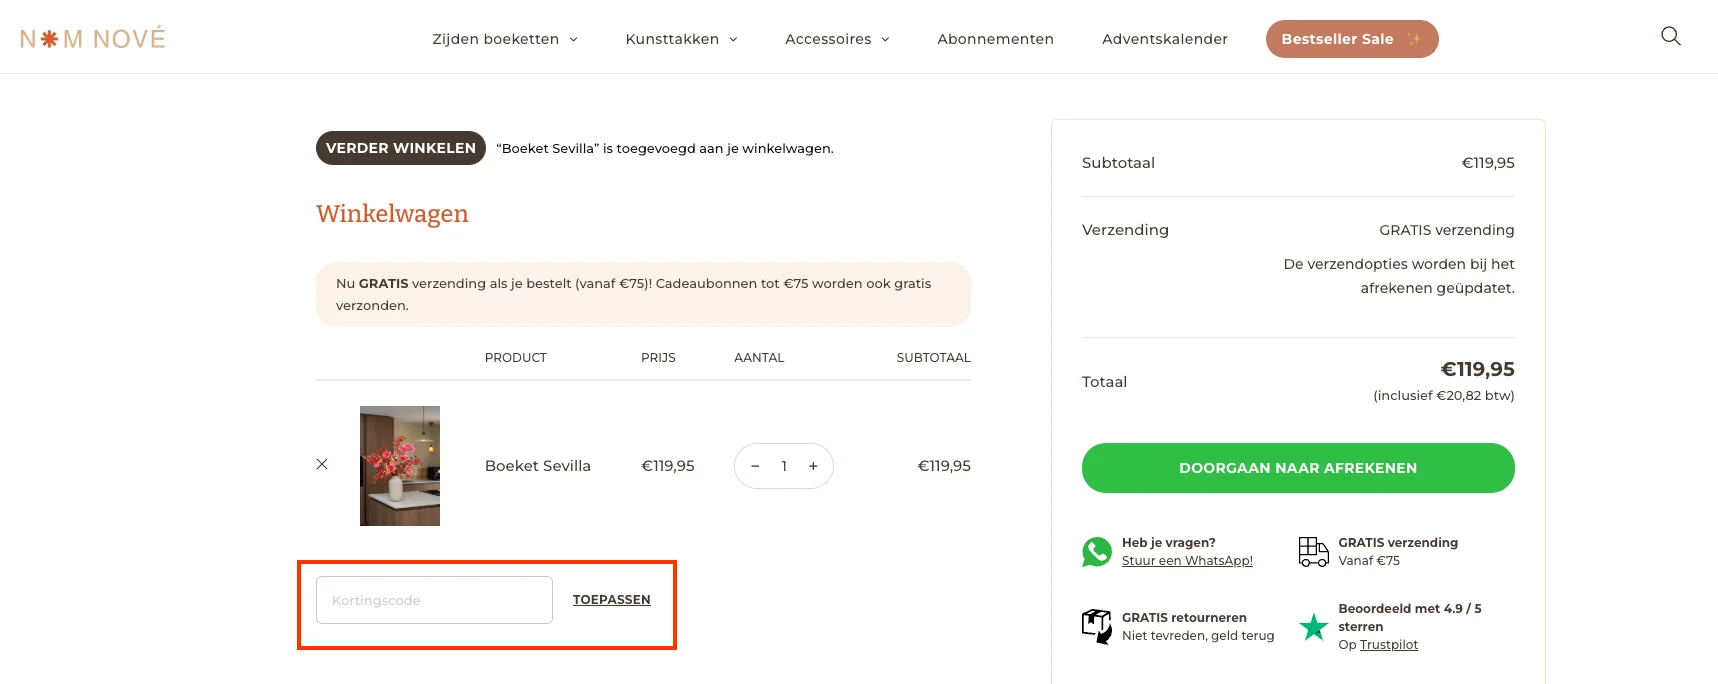
Task: Select Adventskalender in the navigation
Action: click(x=1164, y=39)
